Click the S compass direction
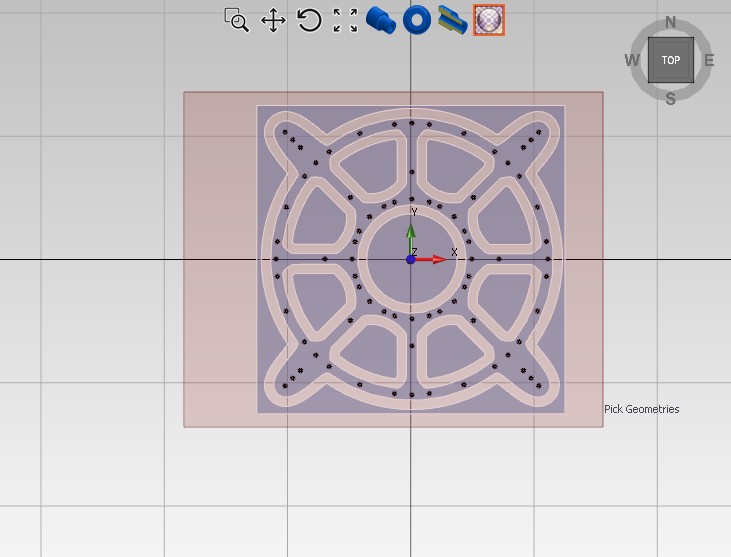731x557 pixels. pyautogui.click(x=670, y=99)
